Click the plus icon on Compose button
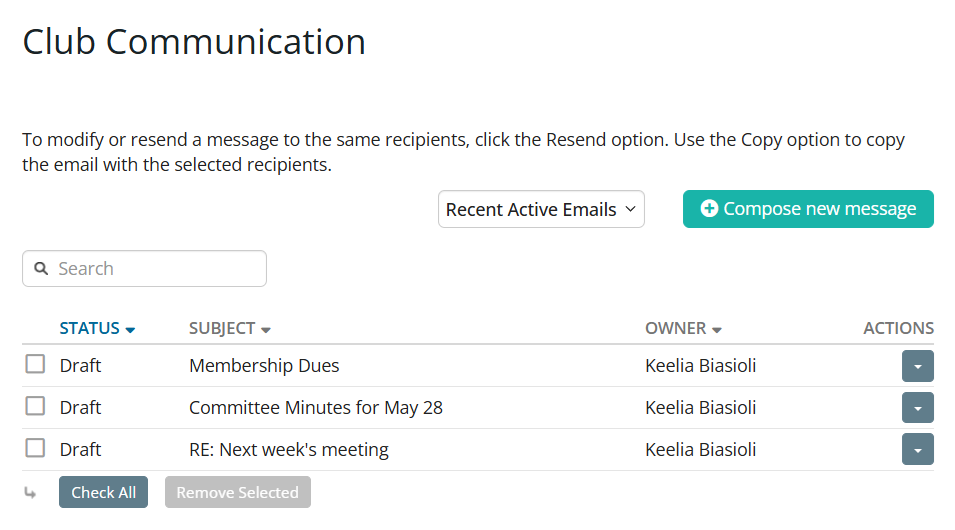The image size is (955, 530). coord(709,209)
